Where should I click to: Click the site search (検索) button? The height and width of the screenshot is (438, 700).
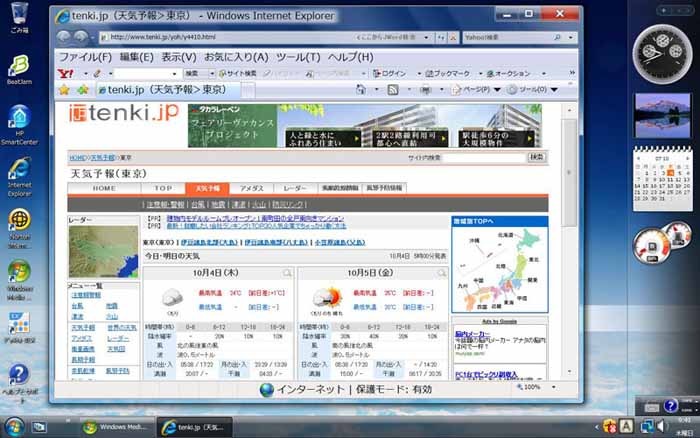tap(536, 157)
